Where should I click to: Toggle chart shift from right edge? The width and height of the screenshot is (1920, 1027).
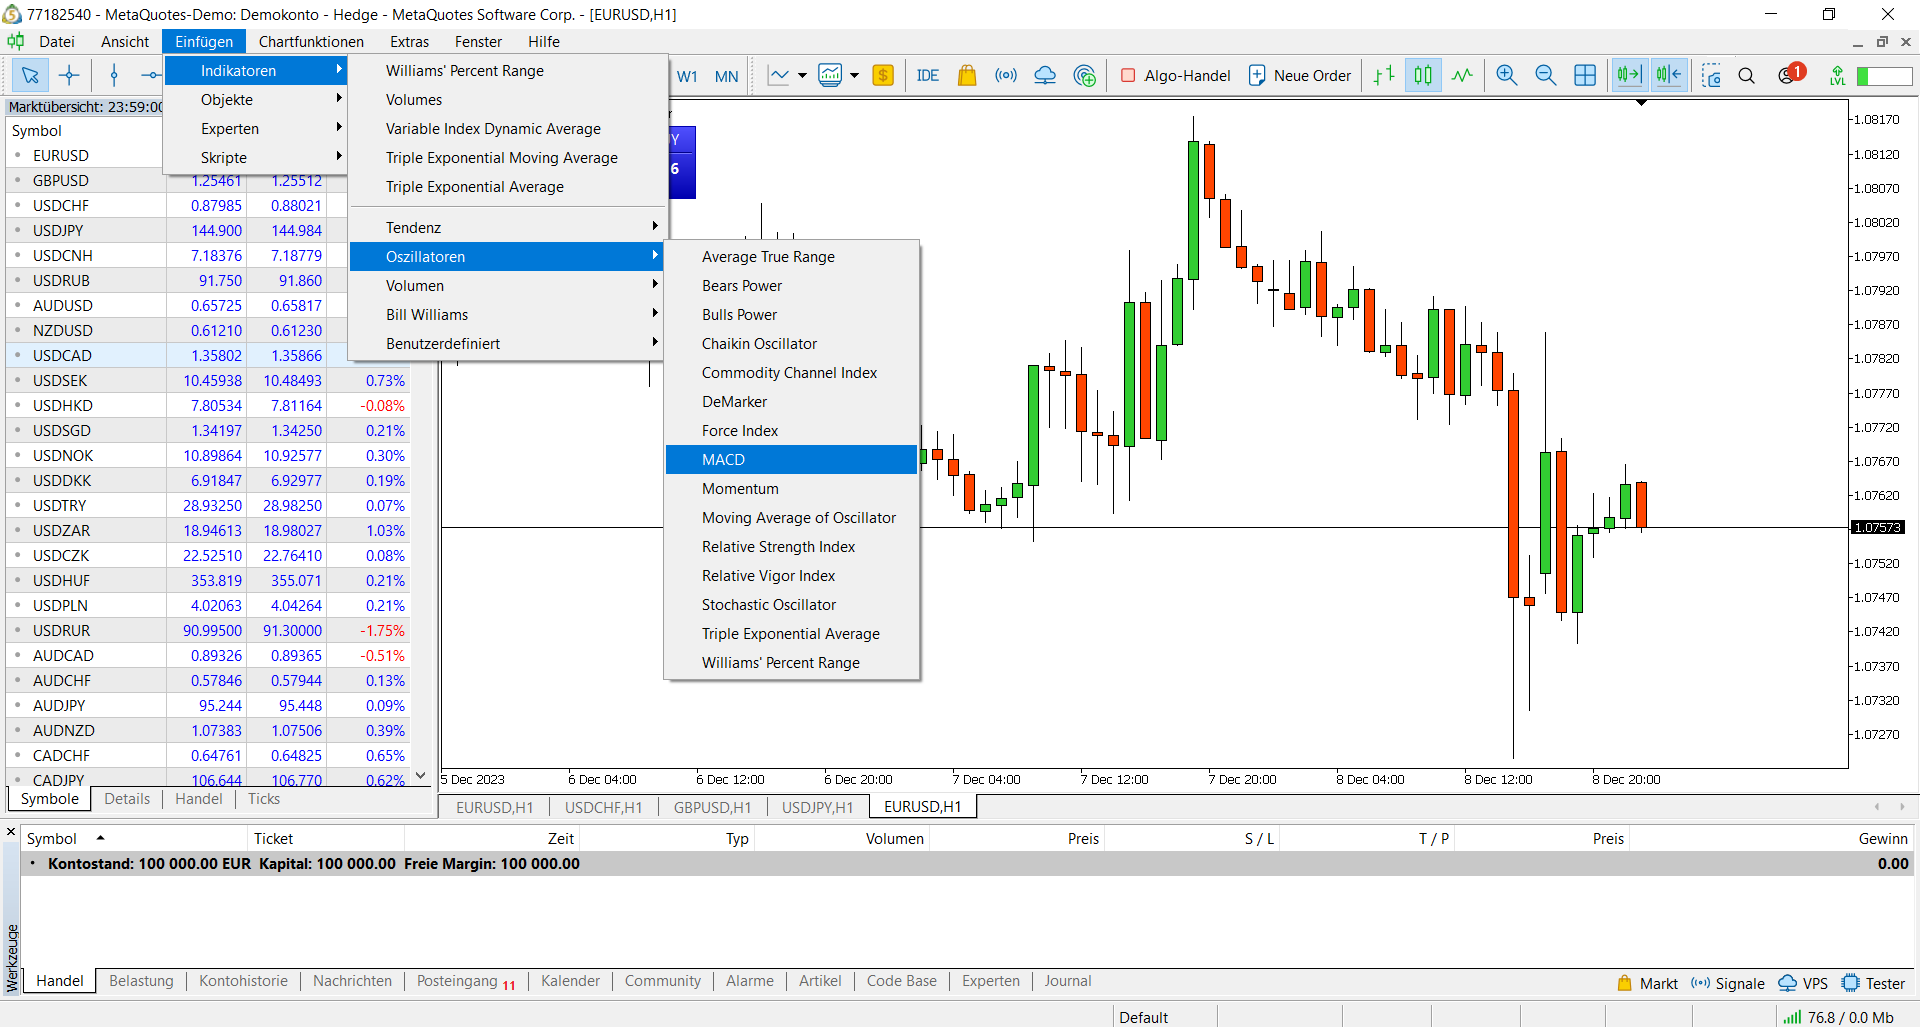1669,75
